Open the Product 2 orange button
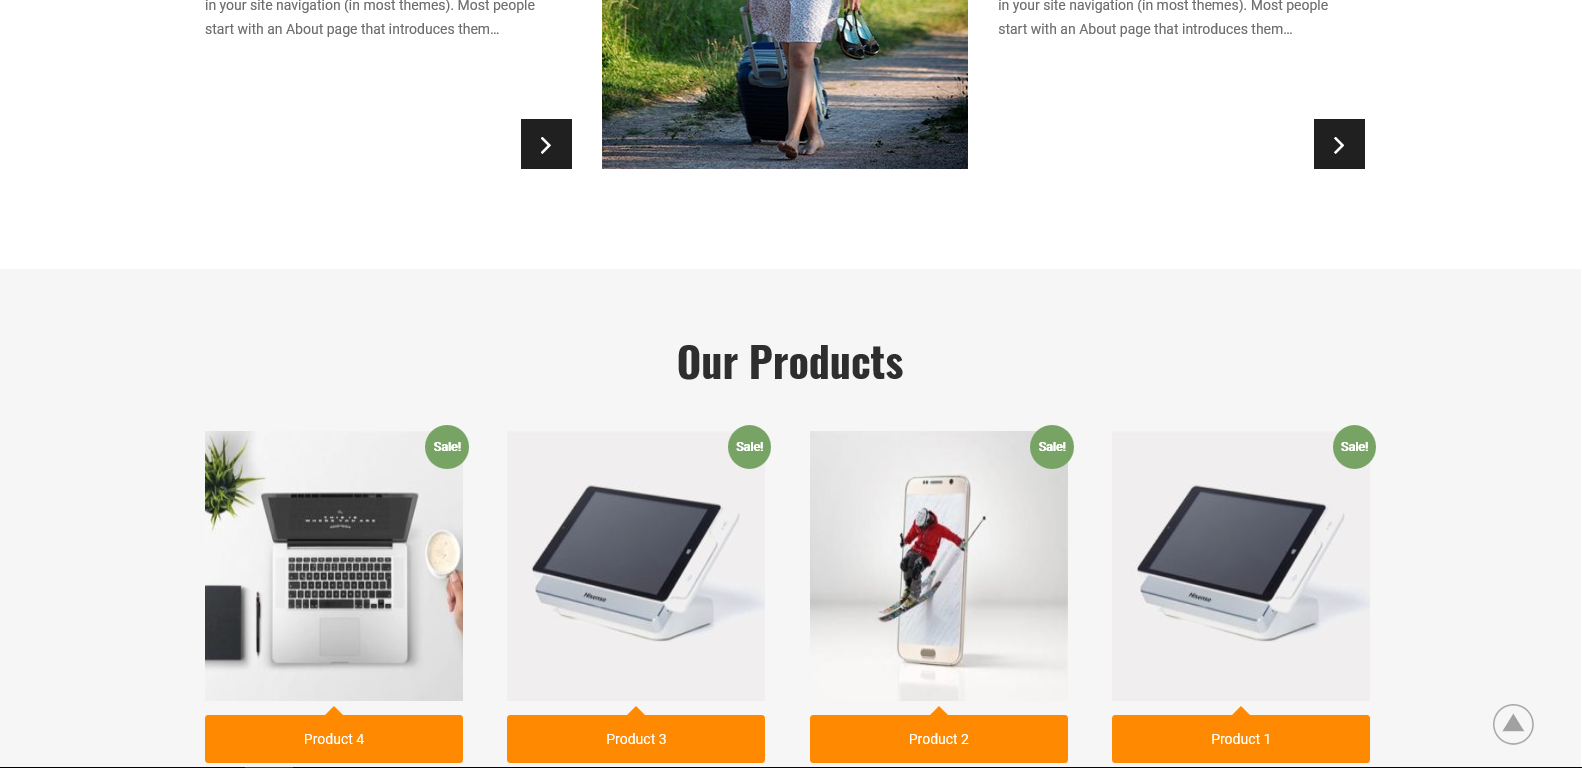The height and width of the screenshot is (768, 1582). [939, 739]
